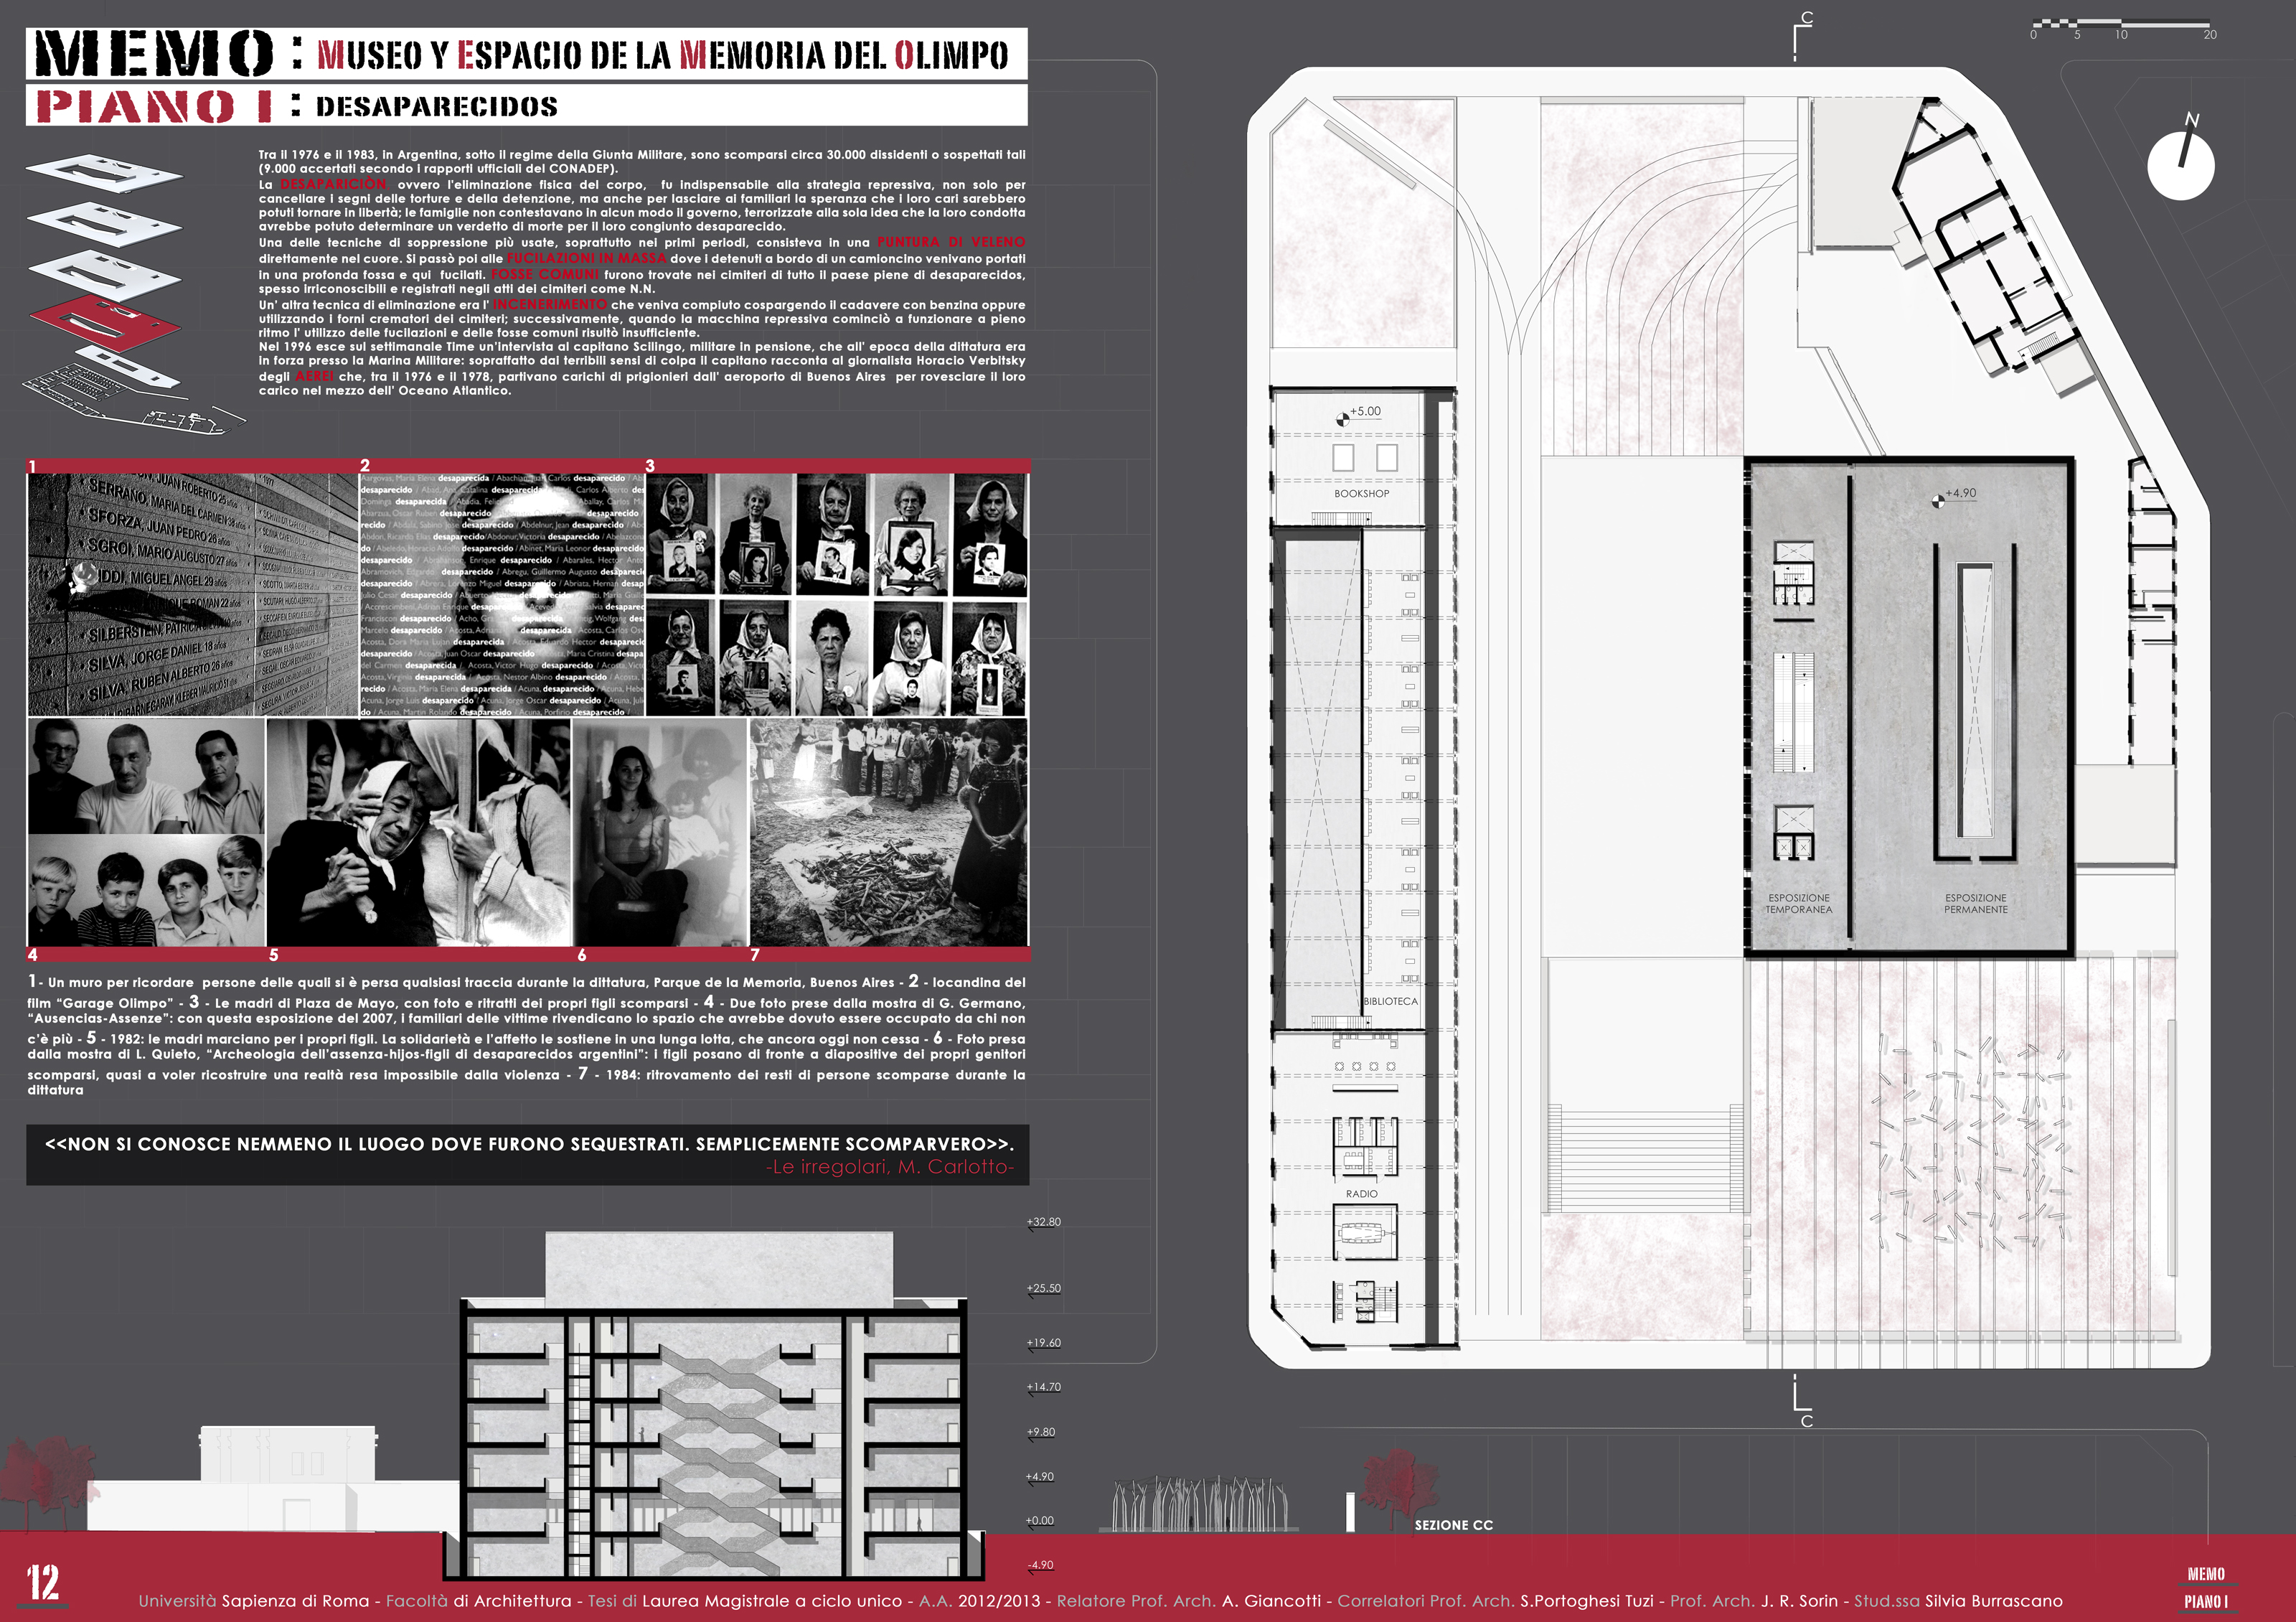The height and width of the screenshot is (1622, 2296).
Task: Click the white low building in the elevation
Action: pos(271,1479)
